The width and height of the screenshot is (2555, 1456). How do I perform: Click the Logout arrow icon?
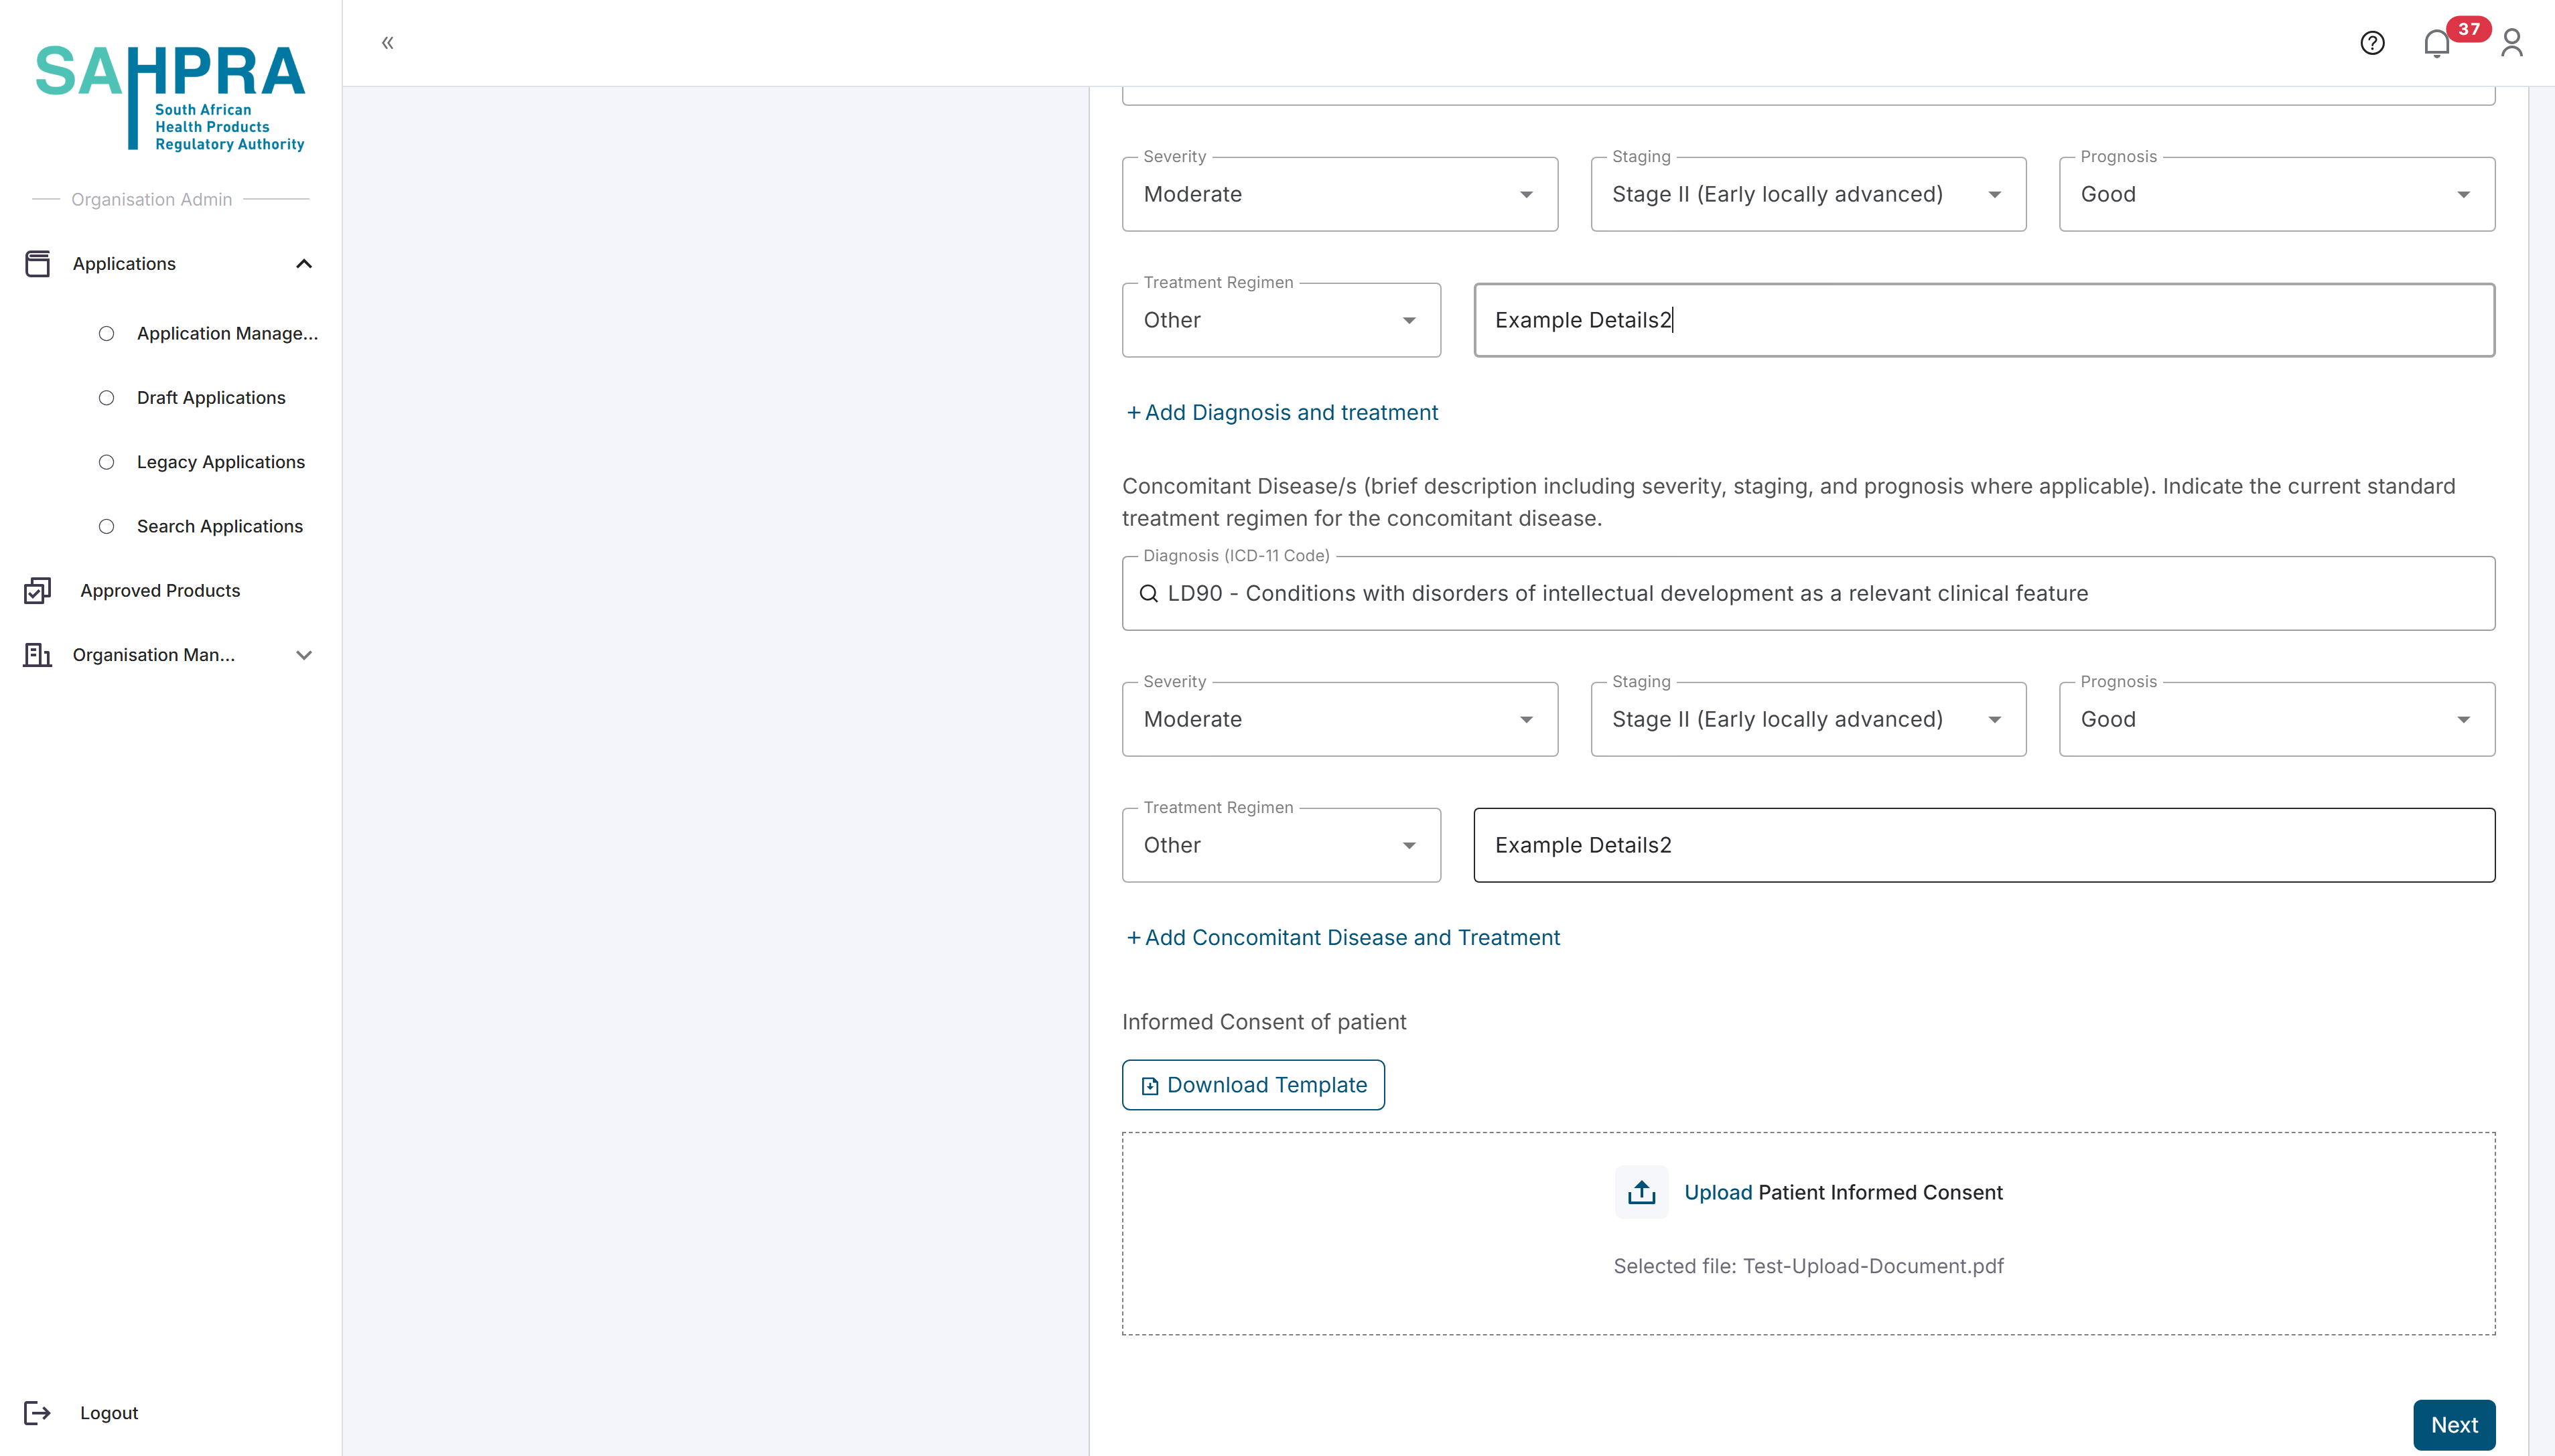[x=38, y=1413]
